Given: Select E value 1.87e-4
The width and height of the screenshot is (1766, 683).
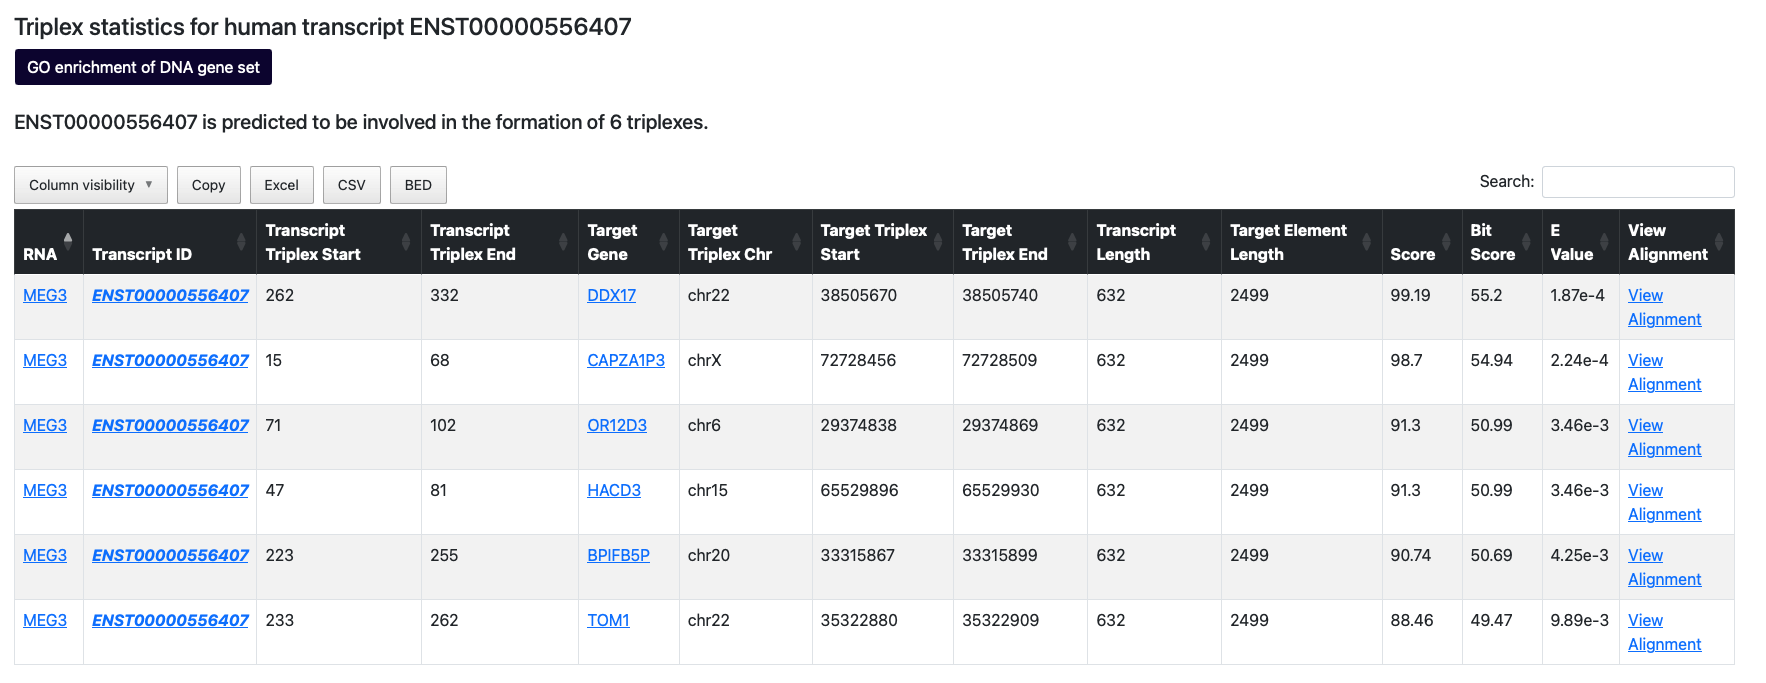Looking at the screenshot, I should coord(1577,295).
